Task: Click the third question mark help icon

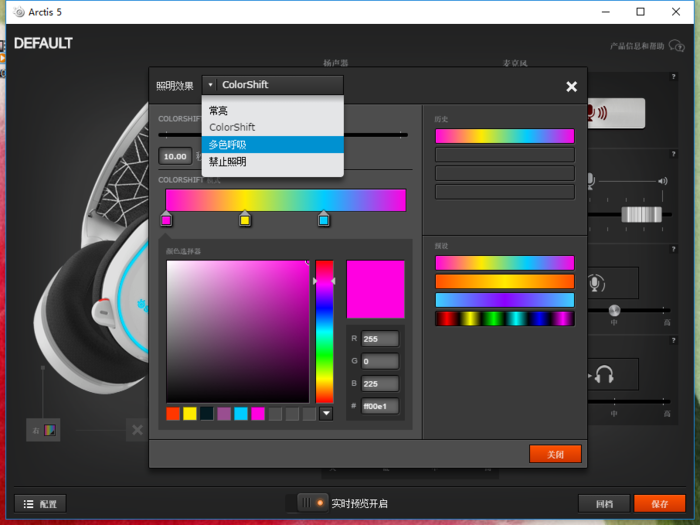Action: tap(674, 249)
